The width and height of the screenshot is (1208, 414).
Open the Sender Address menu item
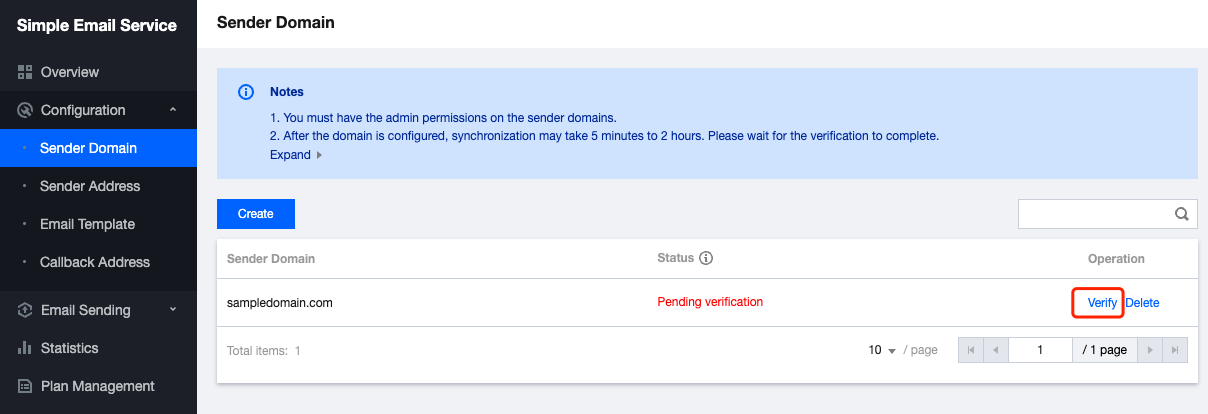(x=90, y=186)
